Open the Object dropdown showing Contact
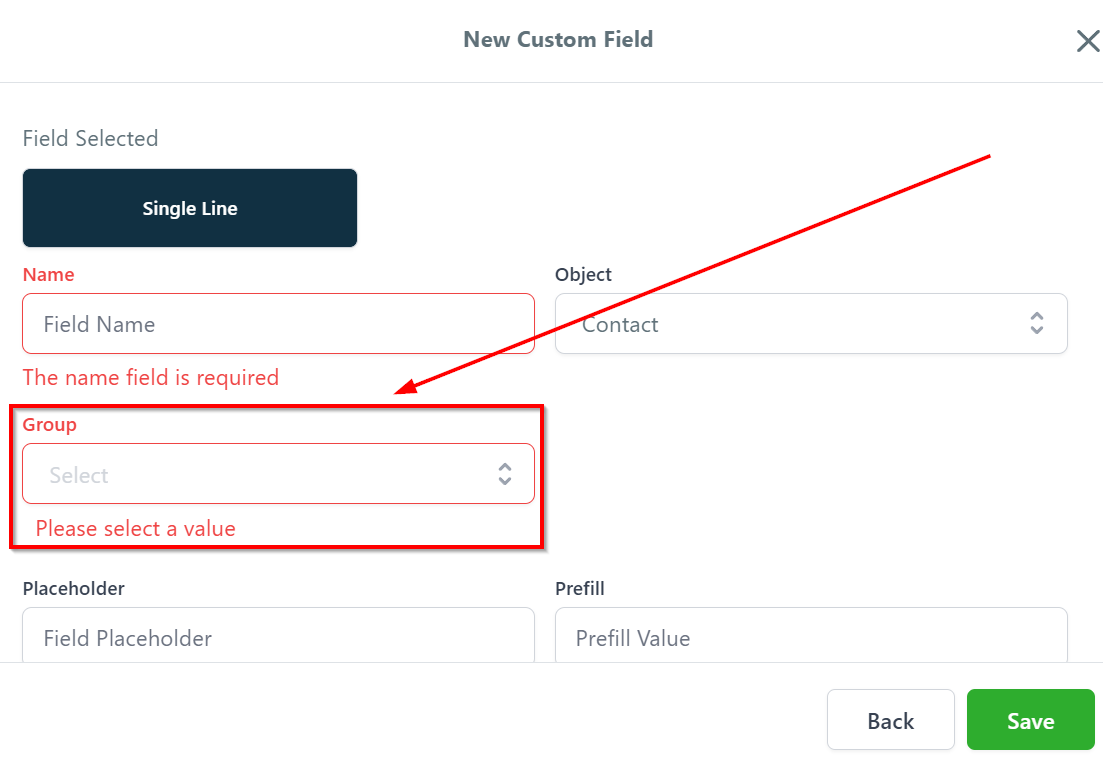This screenshot has height=771, width=1103. click(x=790, y=324)
